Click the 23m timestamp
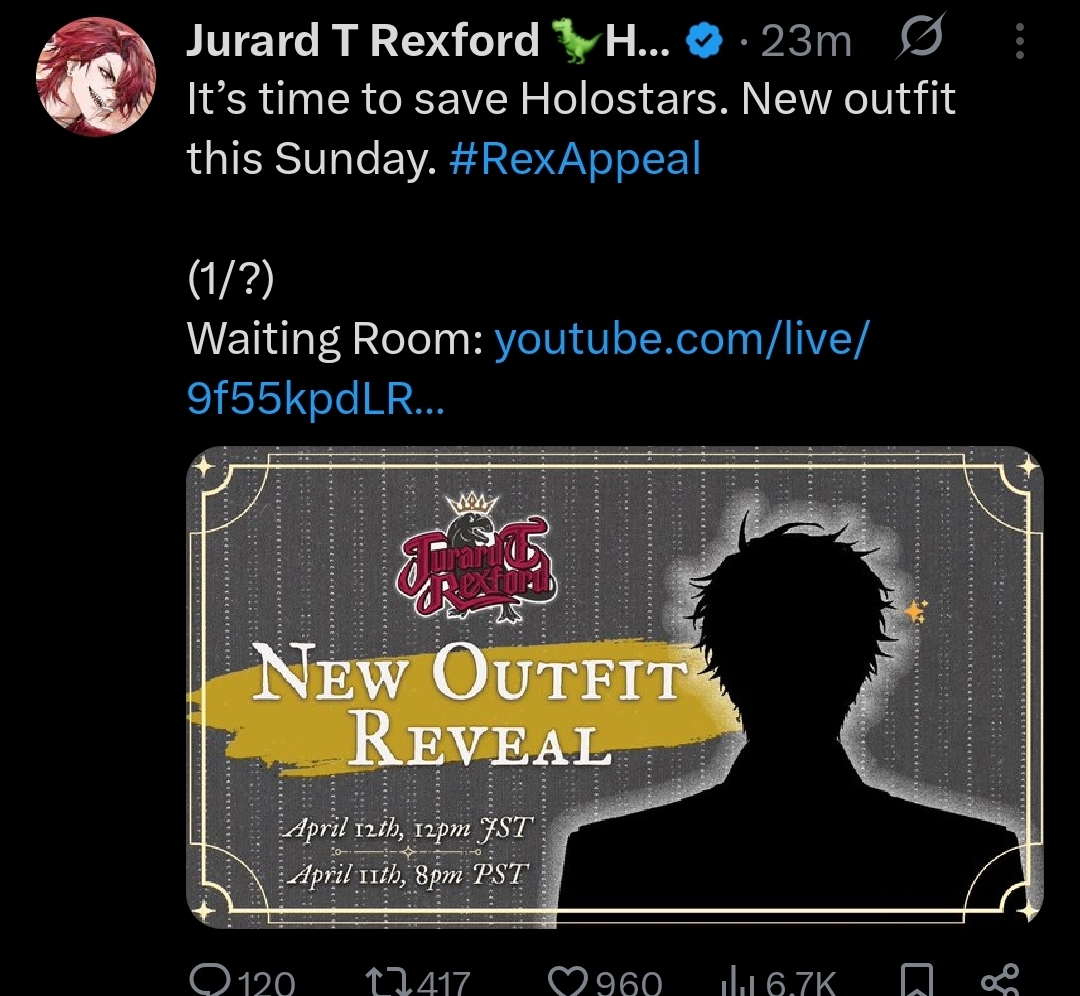The image size is (1080, 996). pos(806,41)
